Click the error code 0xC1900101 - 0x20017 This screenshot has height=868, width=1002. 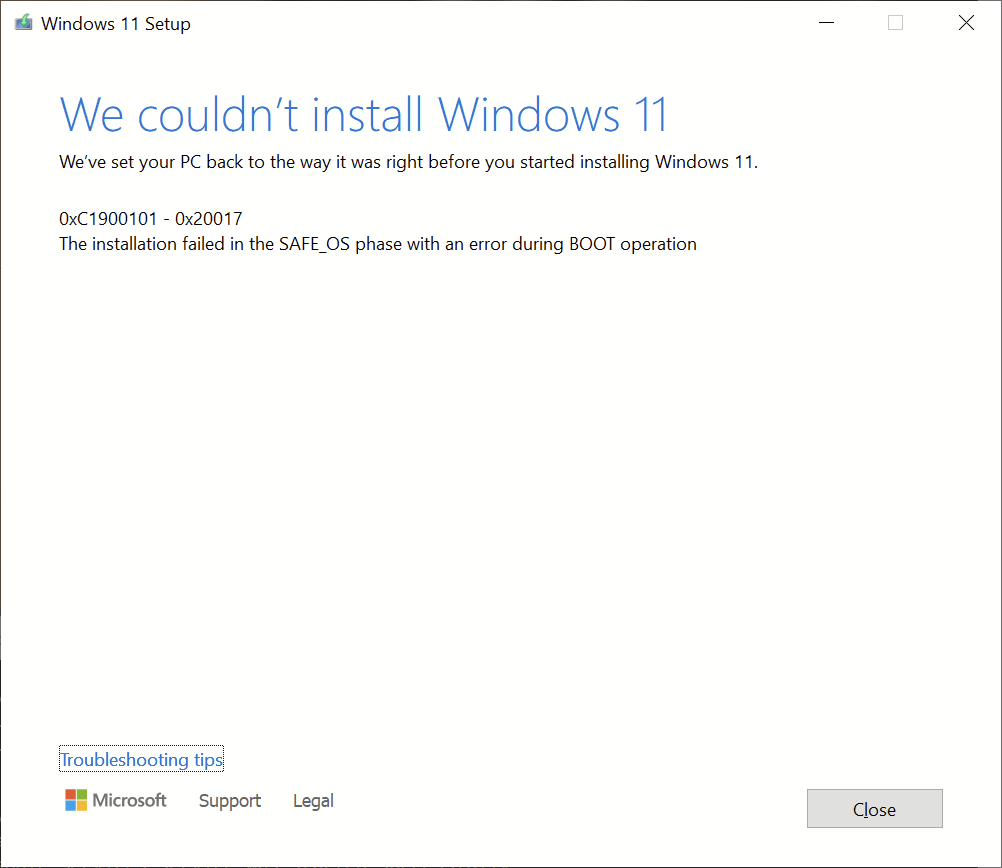[151, 219]
